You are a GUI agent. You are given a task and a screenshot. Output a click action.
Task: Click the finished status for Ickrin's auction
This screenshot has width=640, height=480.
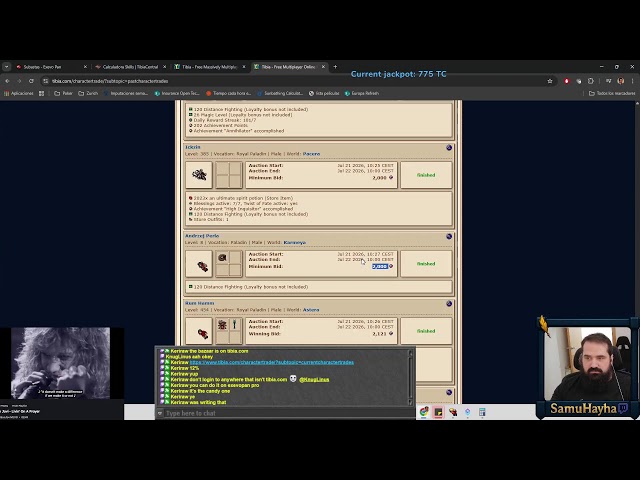click(x=426, y=175)
